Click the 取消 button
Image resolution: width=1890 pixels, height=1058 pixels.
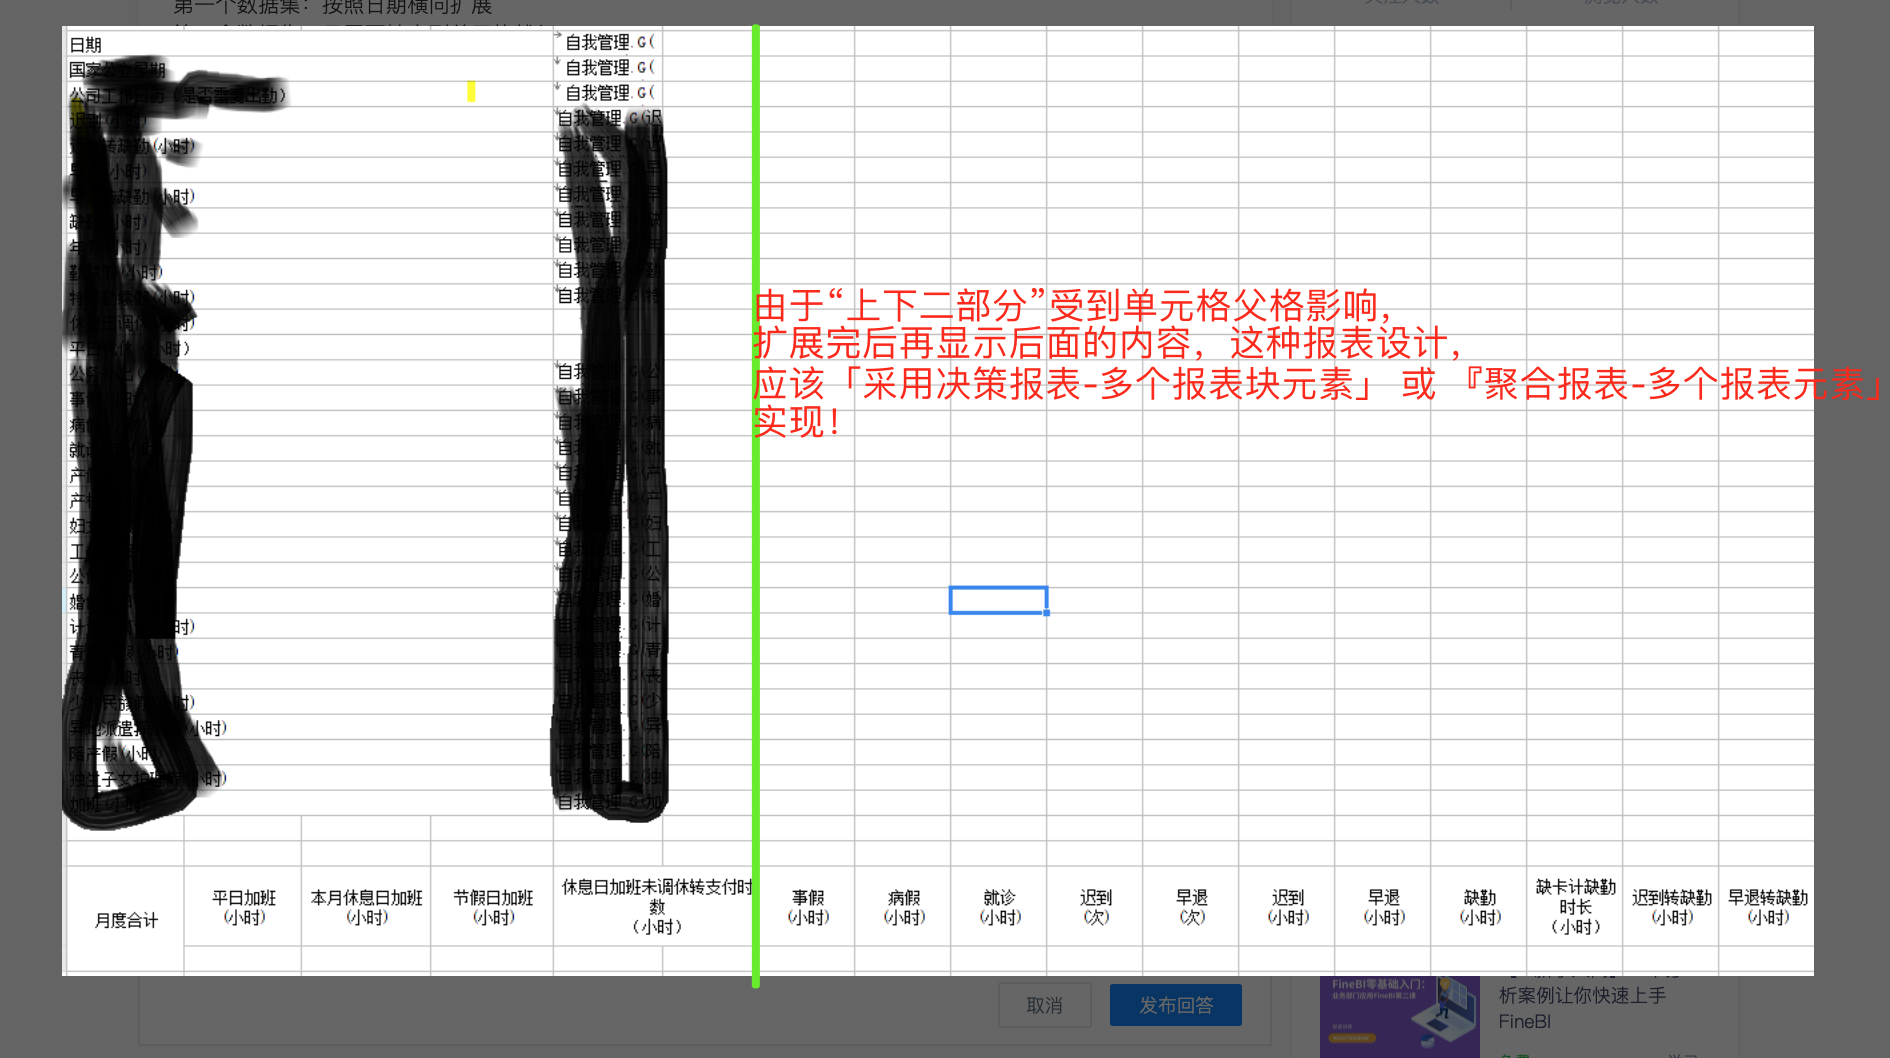1044,1005
